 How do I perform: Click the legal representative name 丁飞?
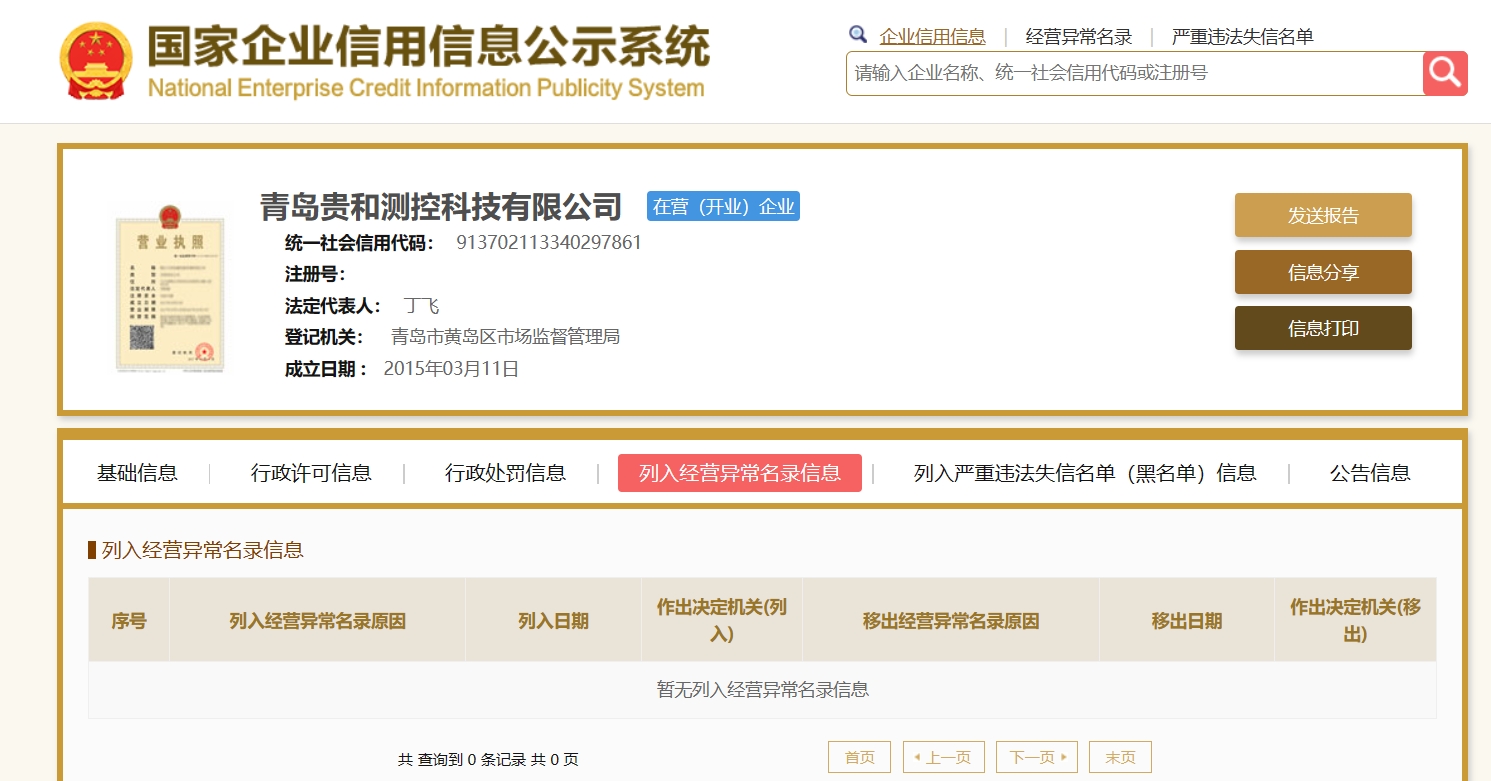click(421, 306)
